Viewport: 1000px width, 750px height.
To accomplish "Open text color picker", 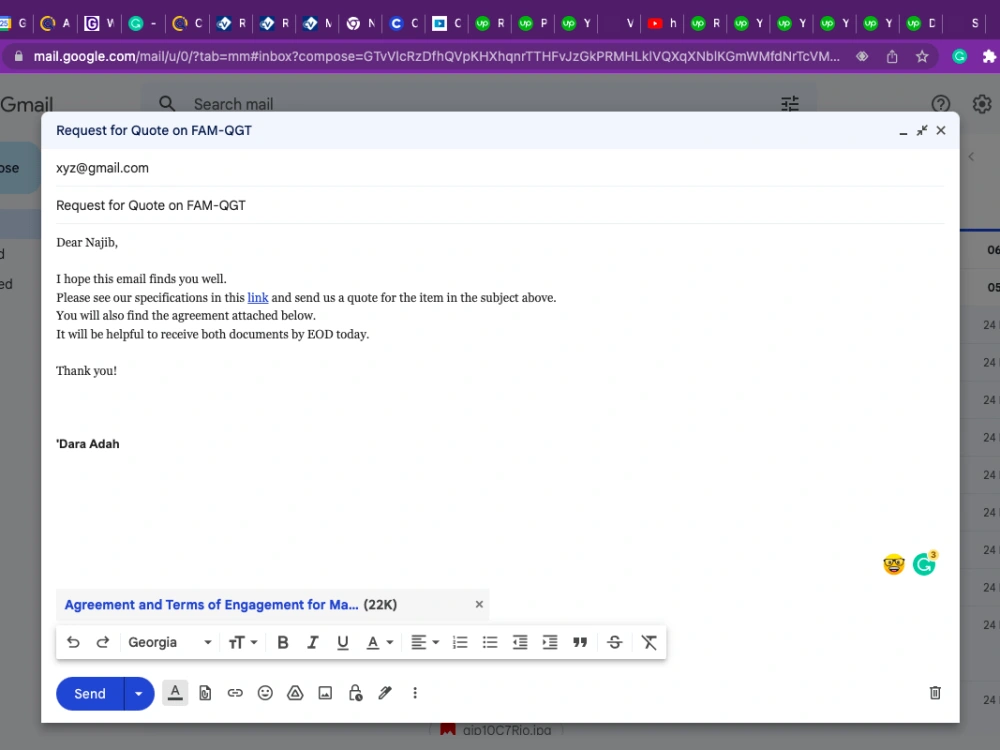I will (x=379, y=642).
